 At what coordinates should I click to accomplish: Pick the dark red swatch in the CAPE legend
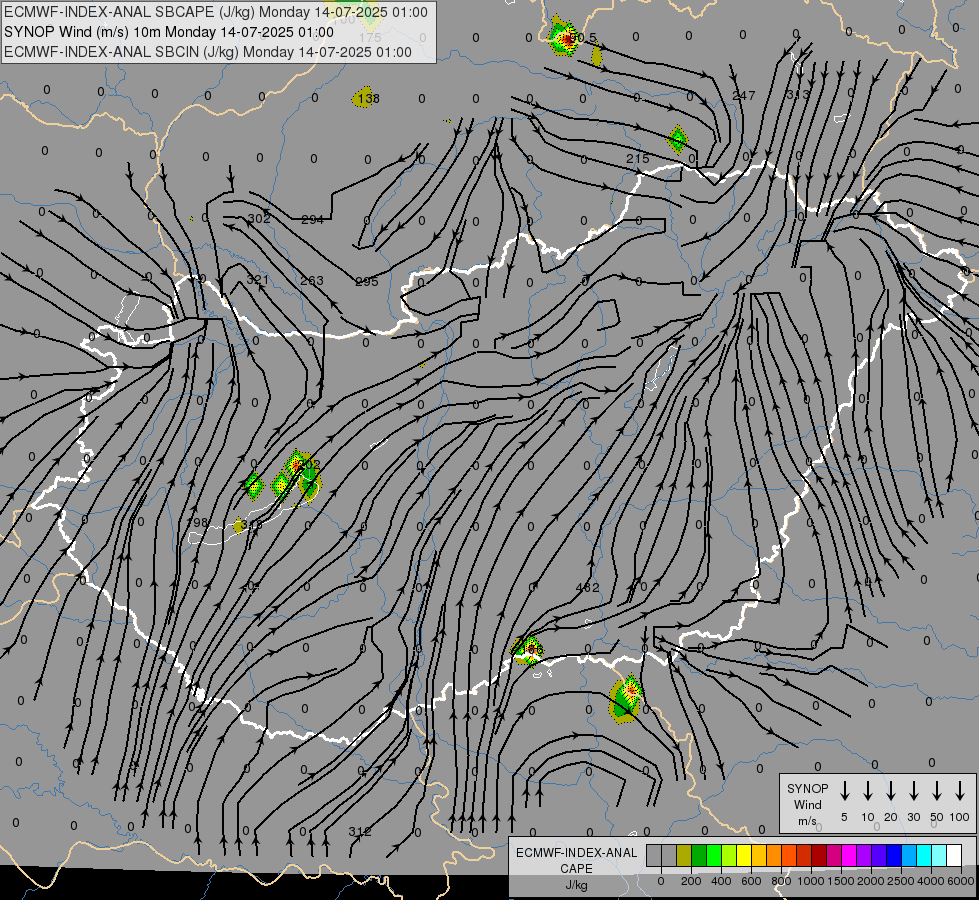tap(819, 856)
